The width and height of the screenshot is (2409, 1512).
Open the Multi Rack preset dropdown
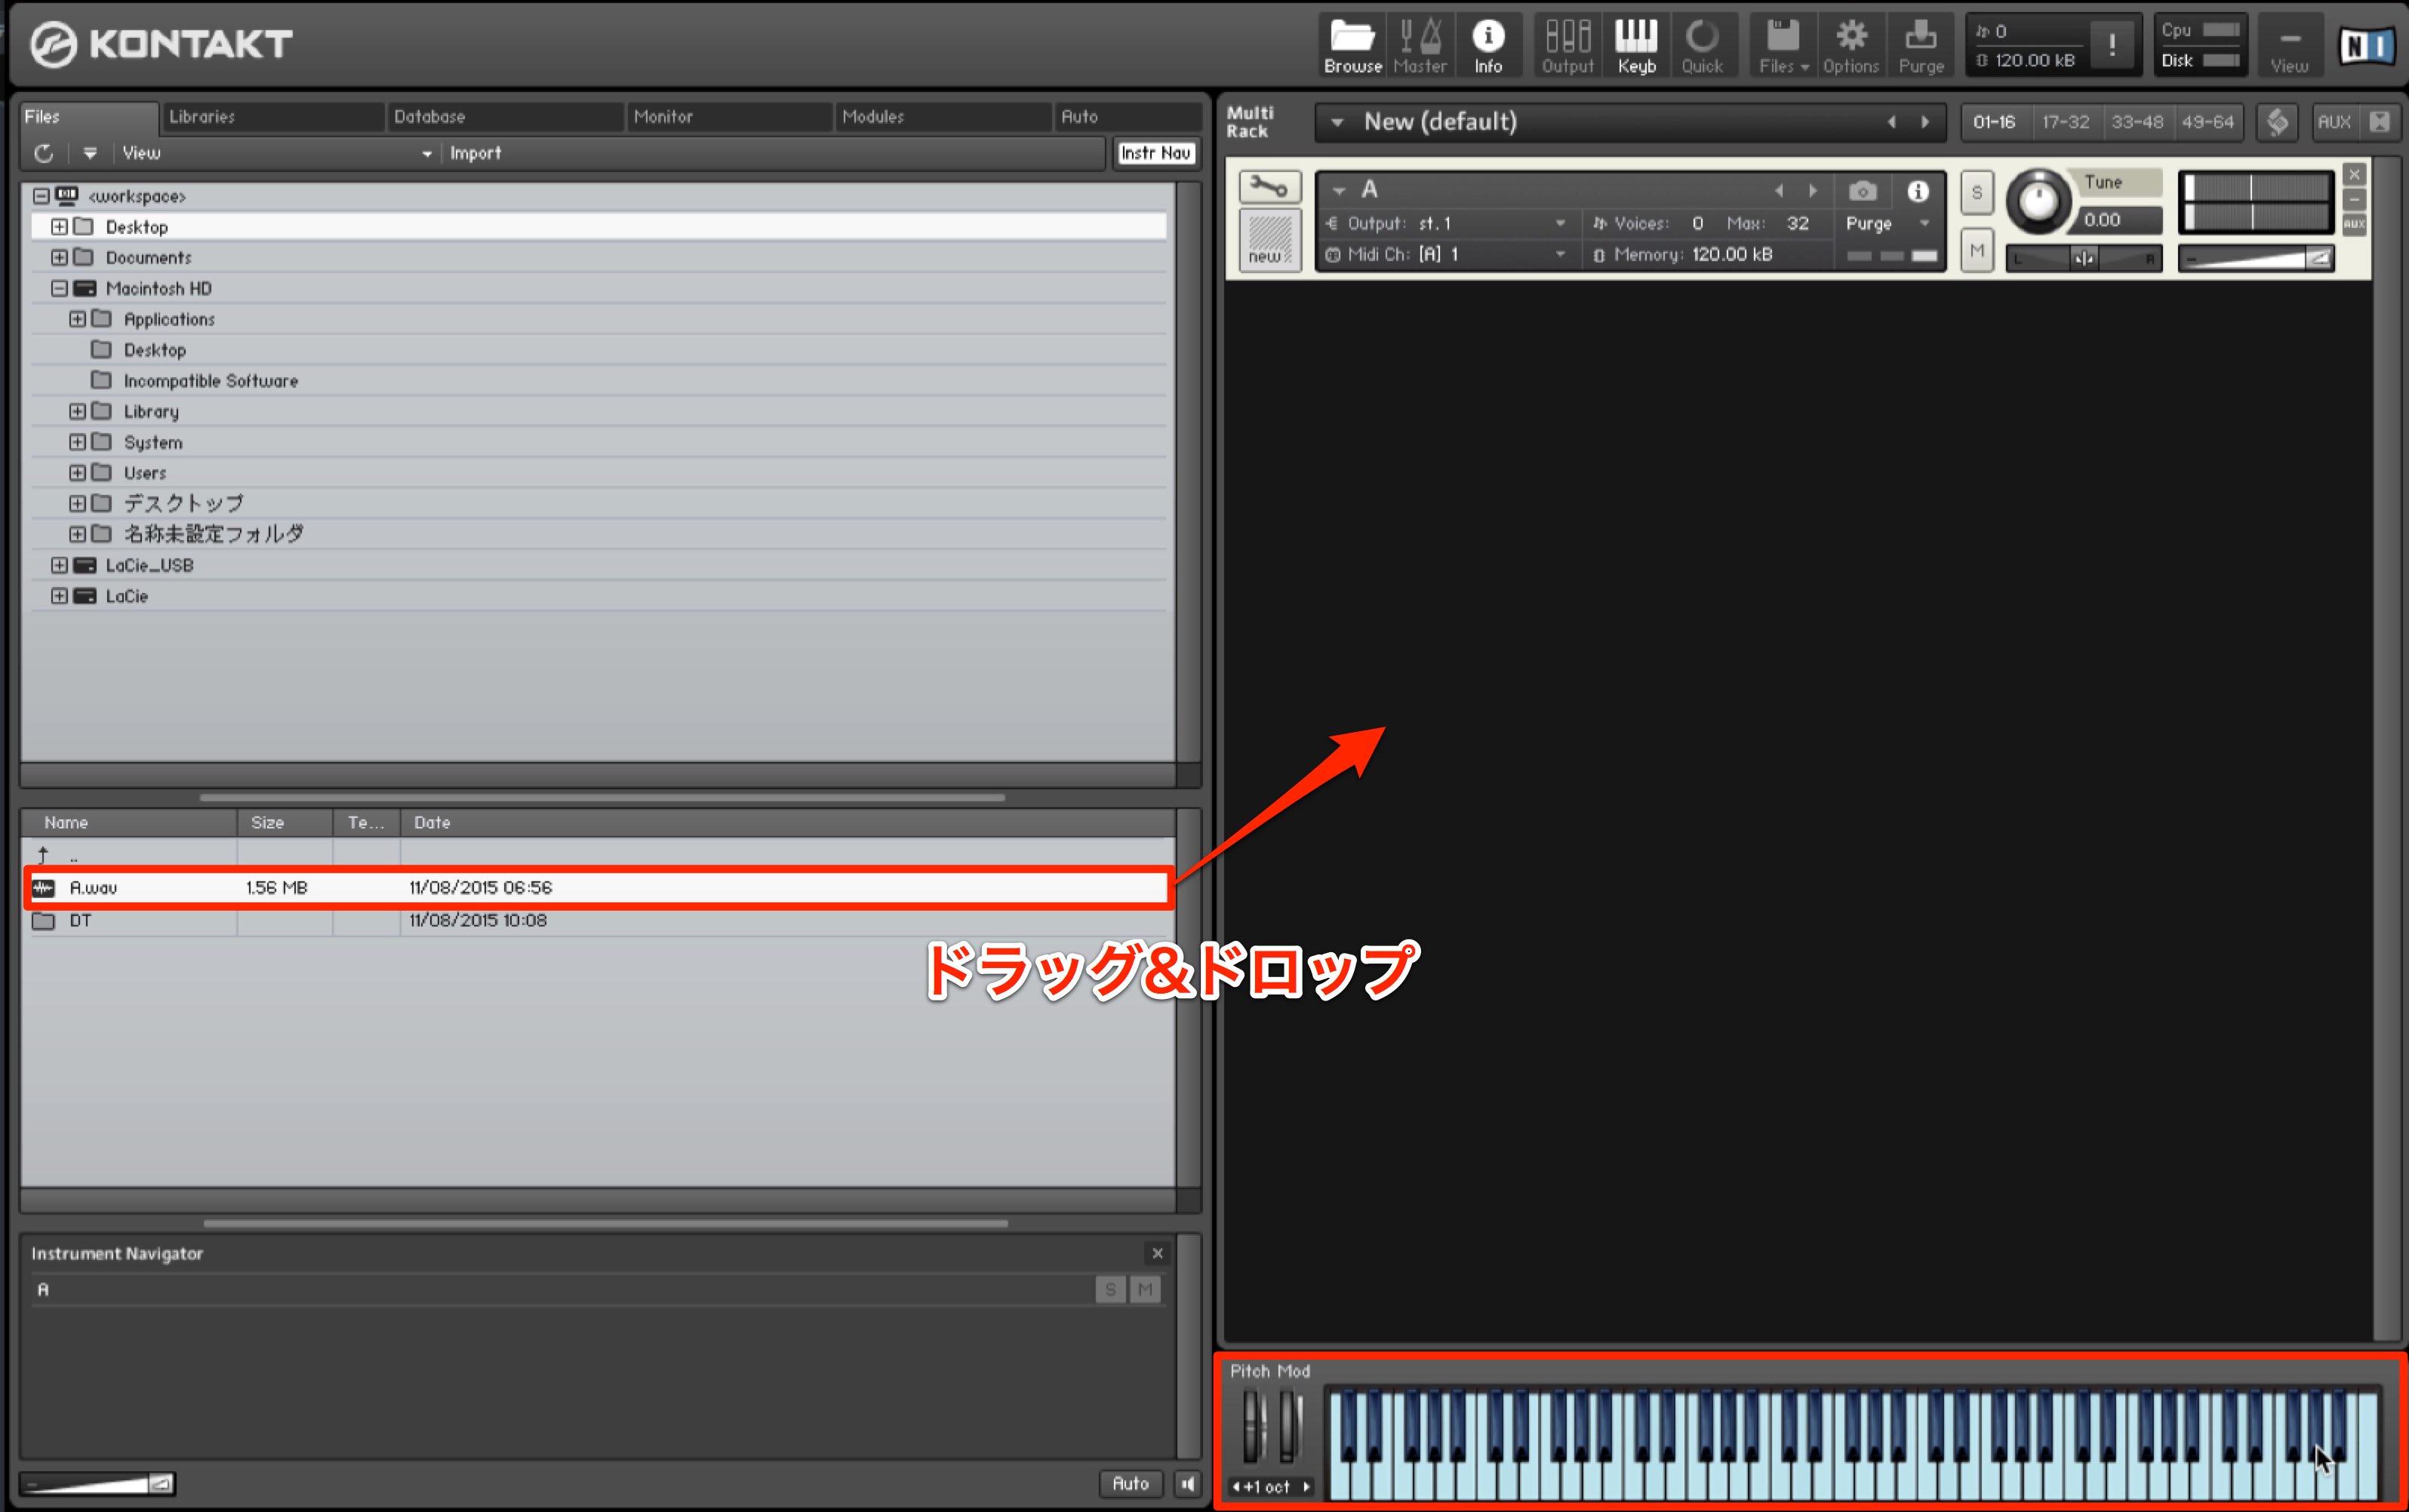coord(1337,122)
